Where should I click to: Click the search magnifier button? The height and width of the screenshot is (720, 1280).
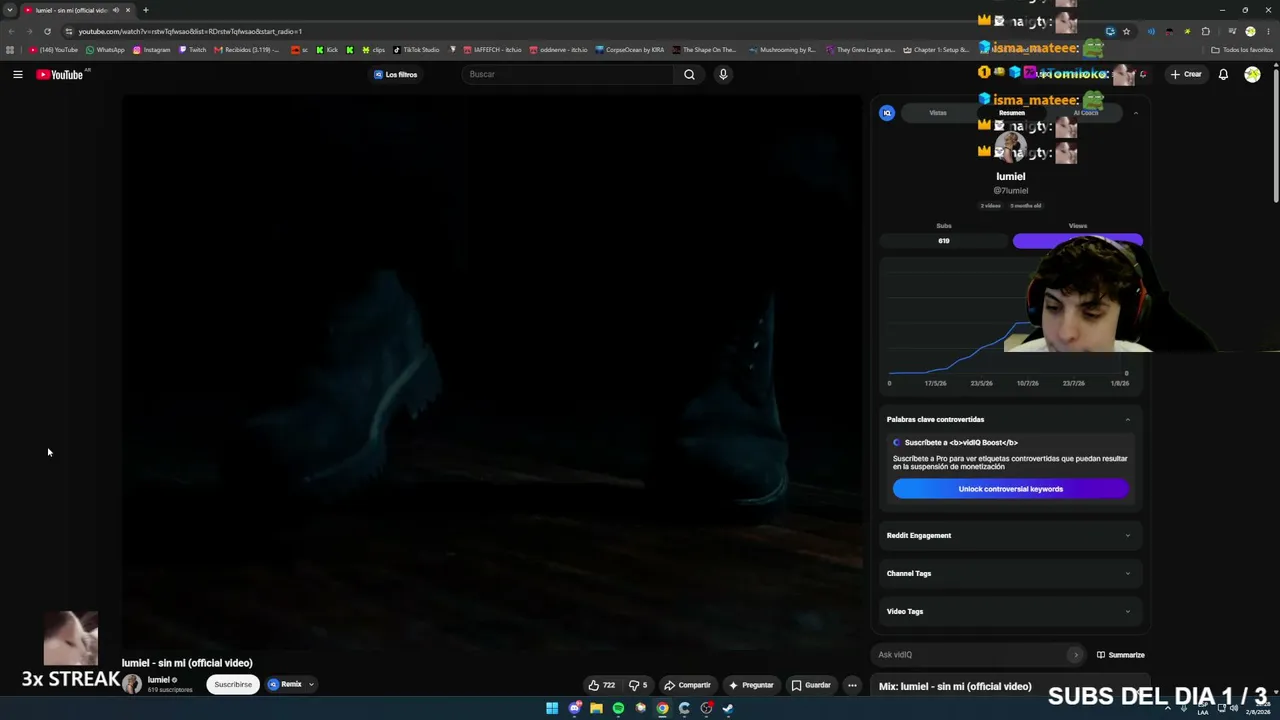tap(689, 74)
